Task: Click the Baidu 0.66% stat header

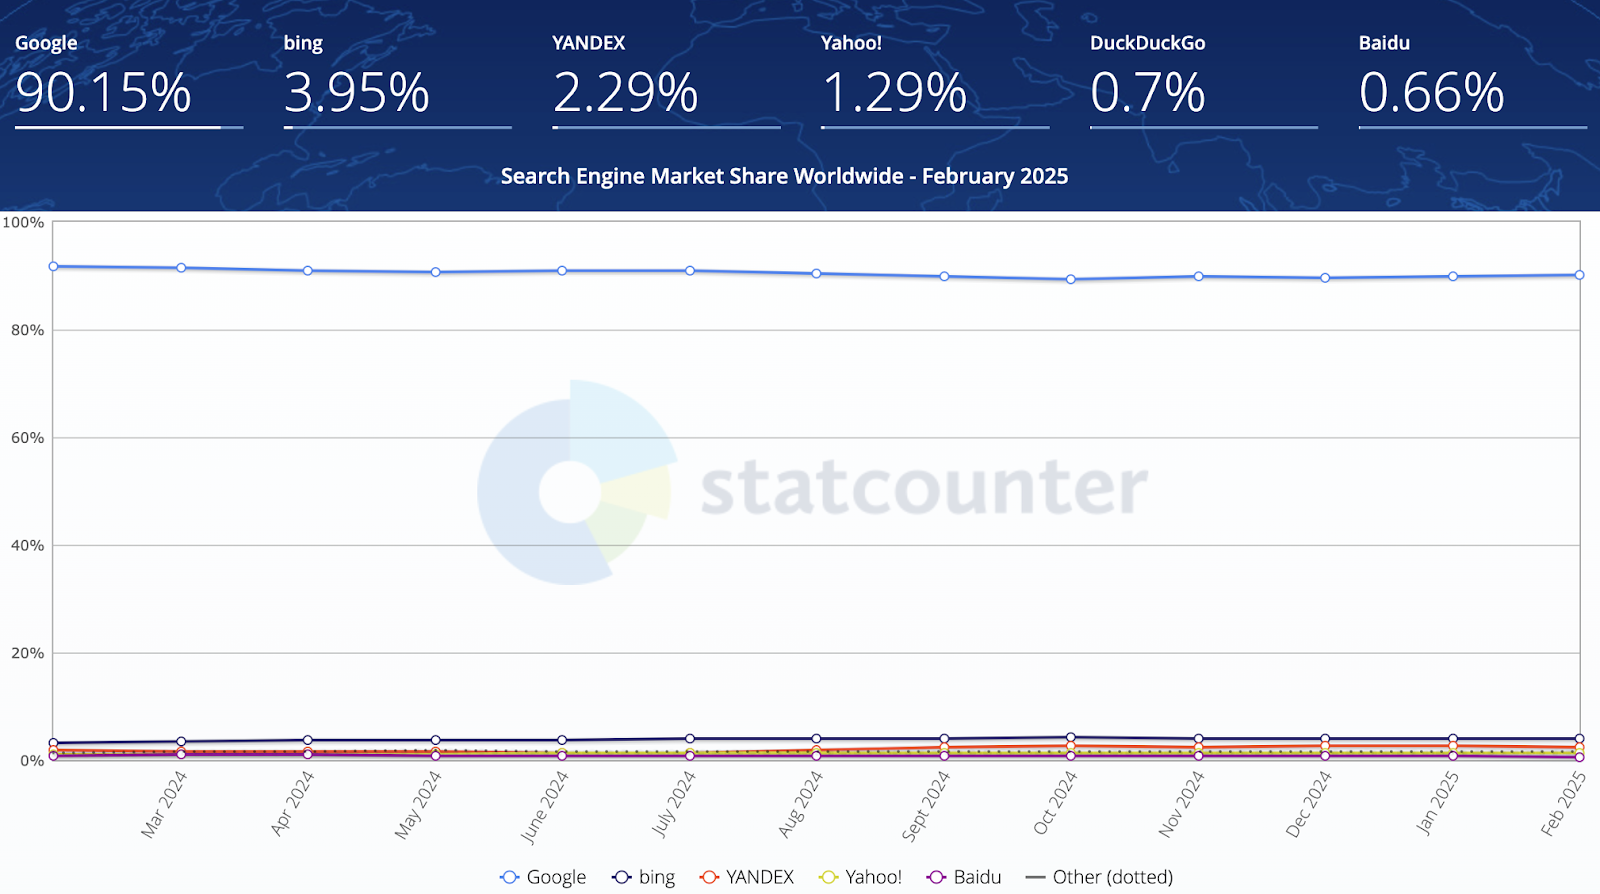Action: click(1473, 80)
